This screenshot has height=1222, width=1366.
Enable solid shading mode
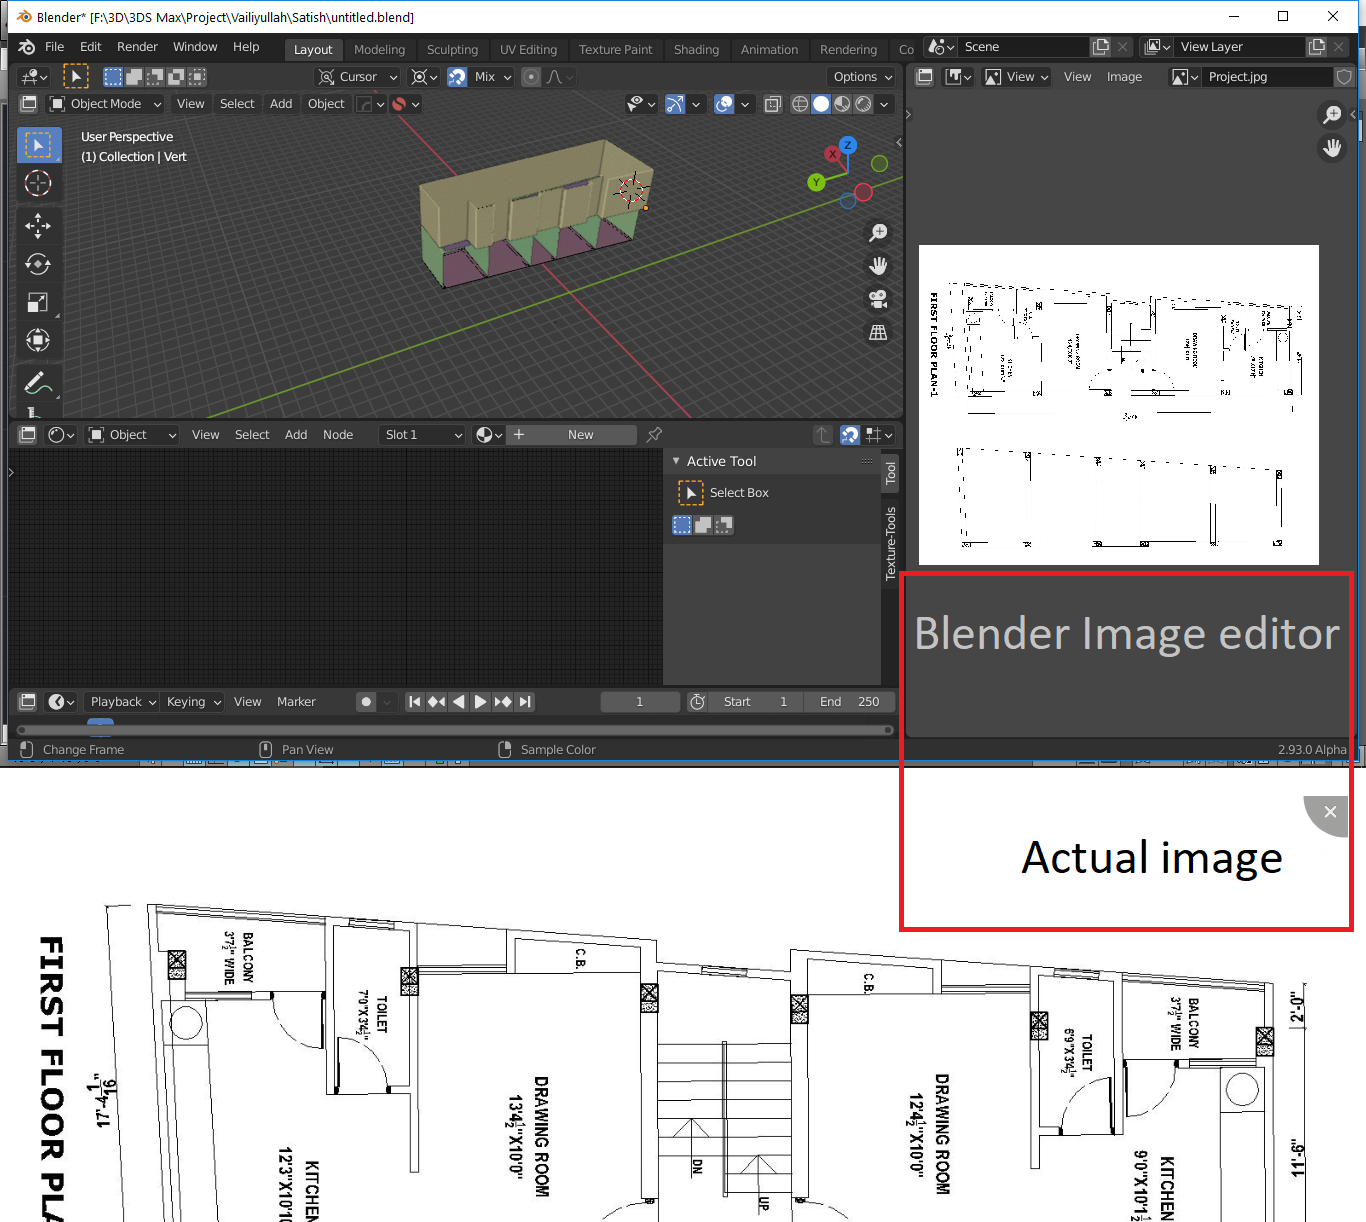(x=821, y=104)
